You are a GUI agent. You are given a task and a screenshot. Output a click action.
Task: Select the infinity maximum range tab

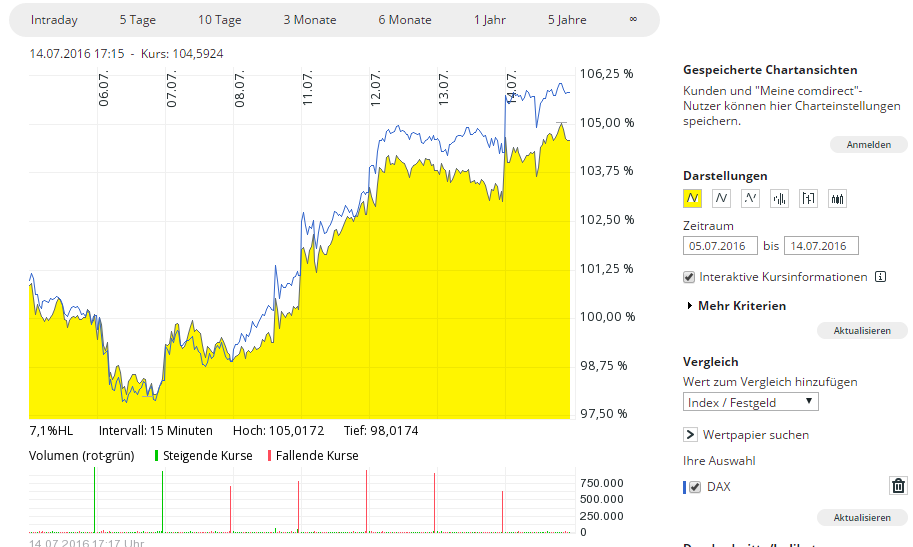pyautogui.click(x=633, y=19)
